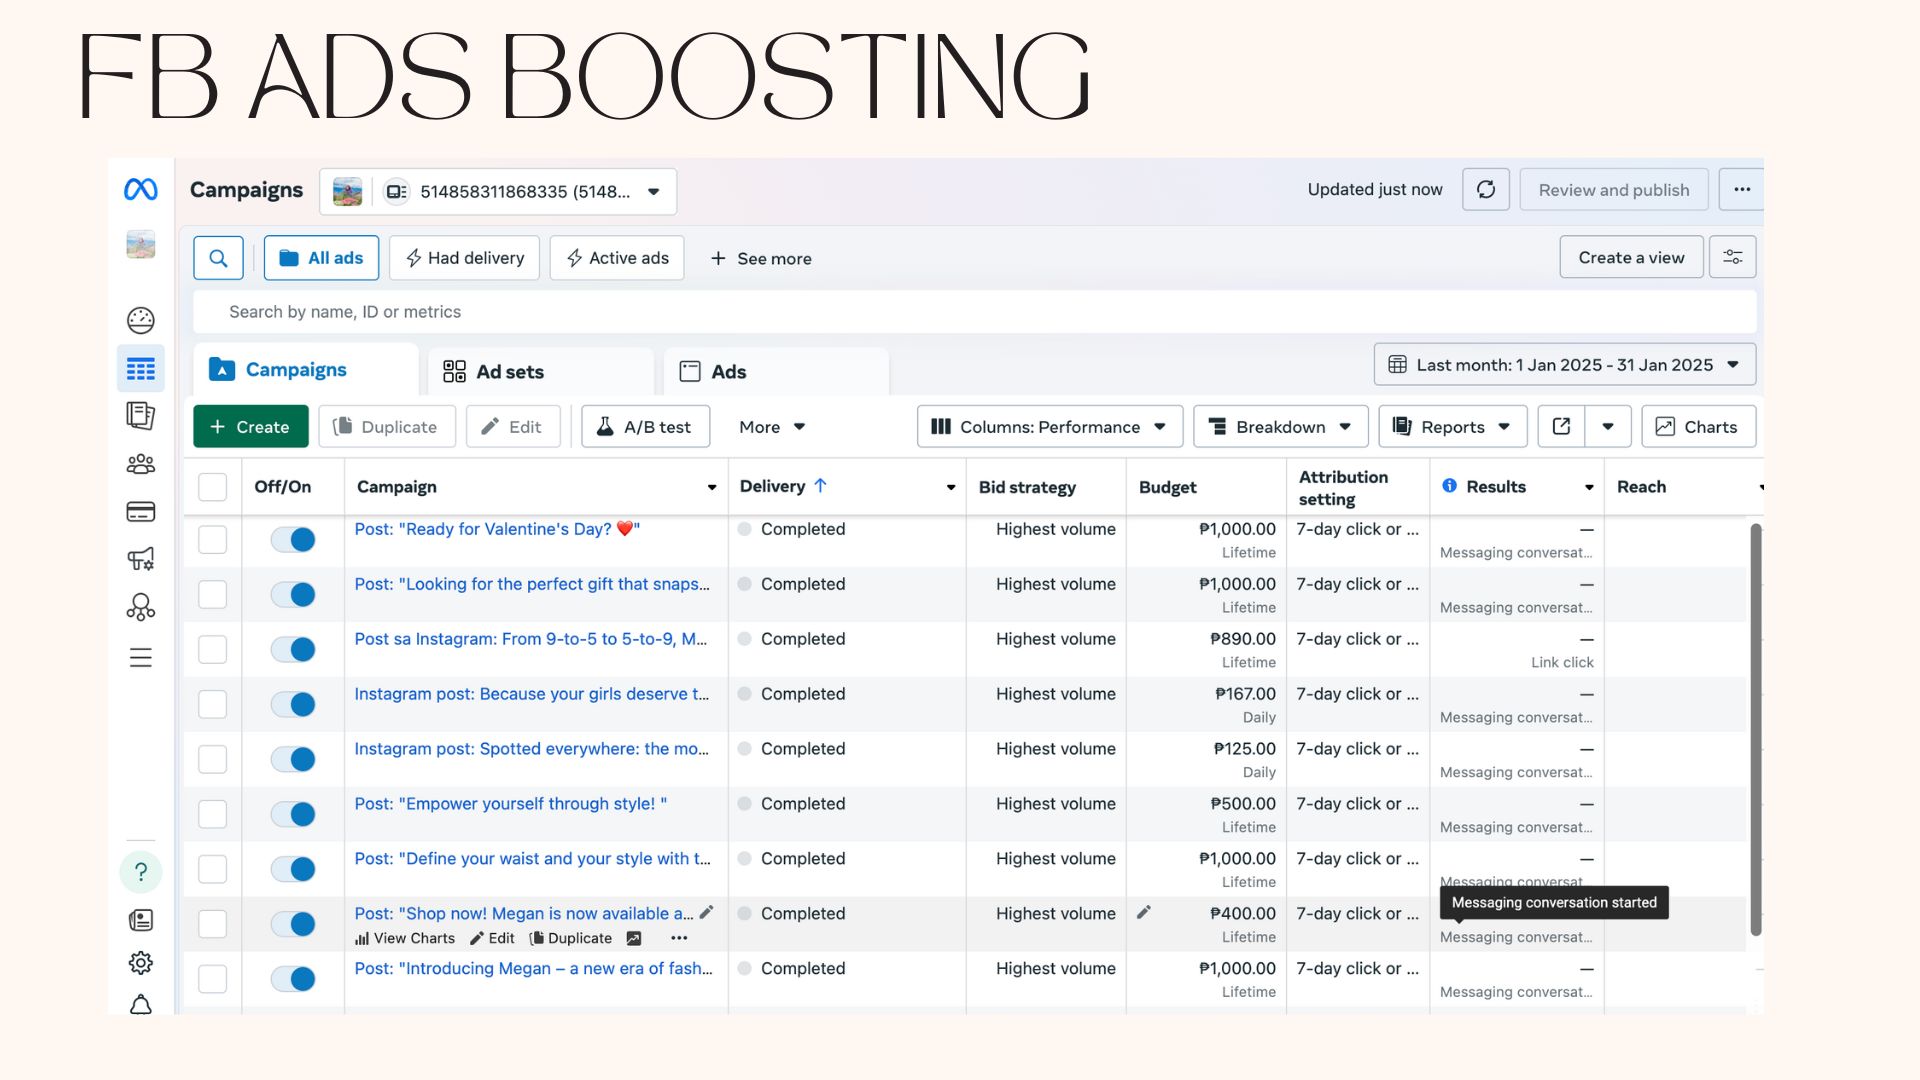The width and height of the screenshot is (1920, 1080).
Task: Open the sidebar settings gear icon
Action: click(141, 963)
